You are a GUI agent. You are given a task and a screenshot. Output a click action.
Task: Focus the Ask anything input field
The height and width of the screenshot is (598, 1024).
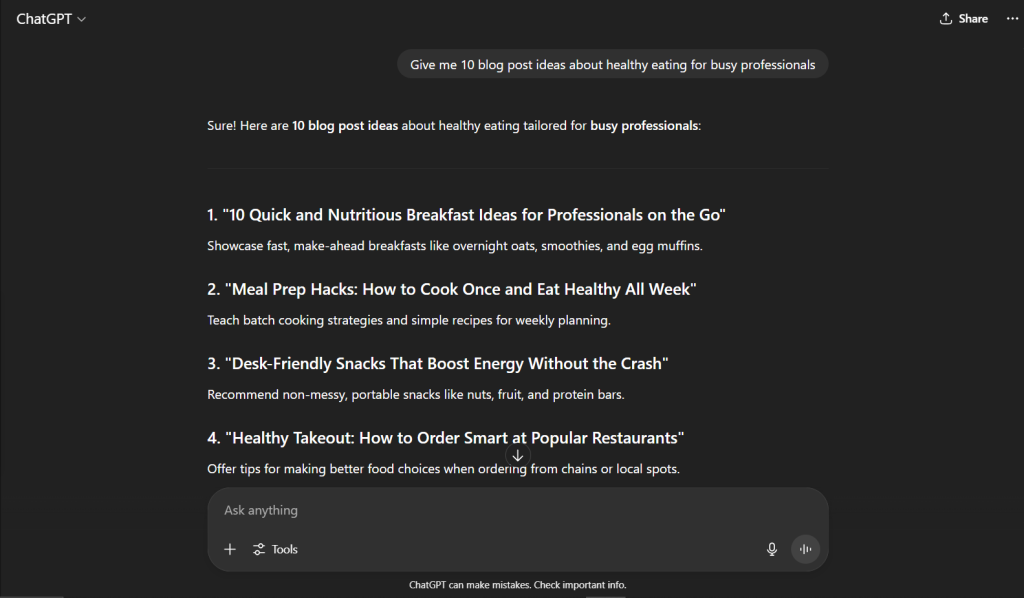(517, 510)
